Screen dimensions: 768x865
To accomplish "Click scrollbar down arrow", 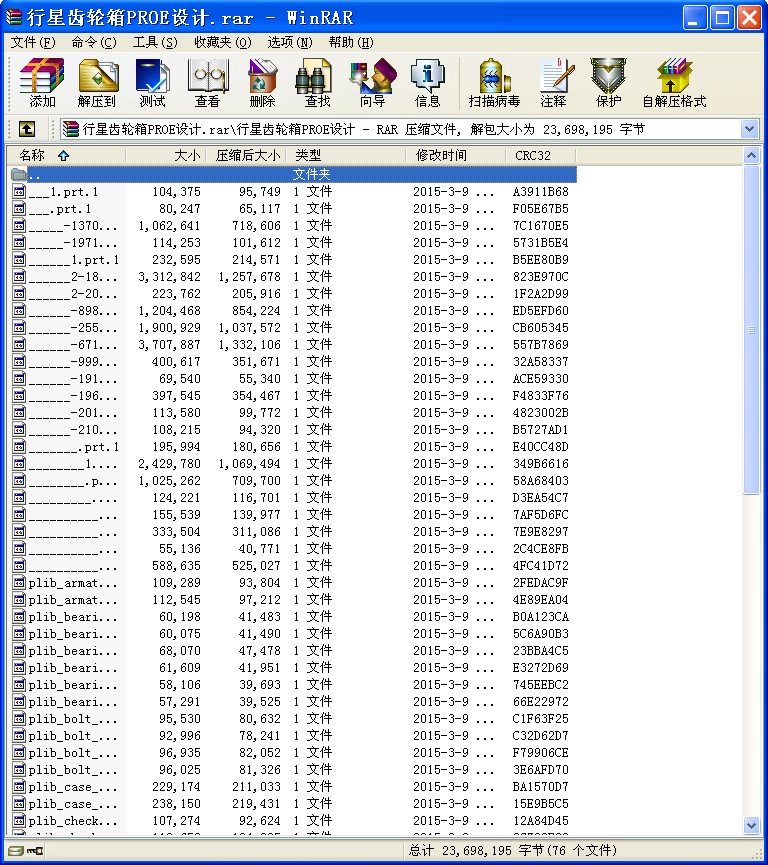I will click(x=751, y=825).
